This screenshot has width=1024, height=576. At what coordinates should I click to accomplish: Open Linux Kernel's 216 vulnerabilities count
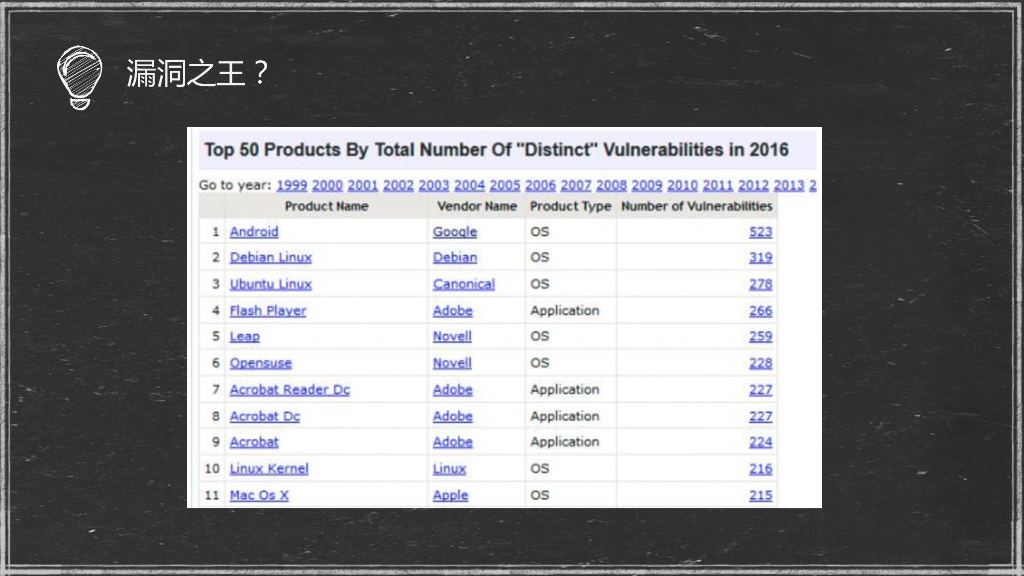point(760,469)
